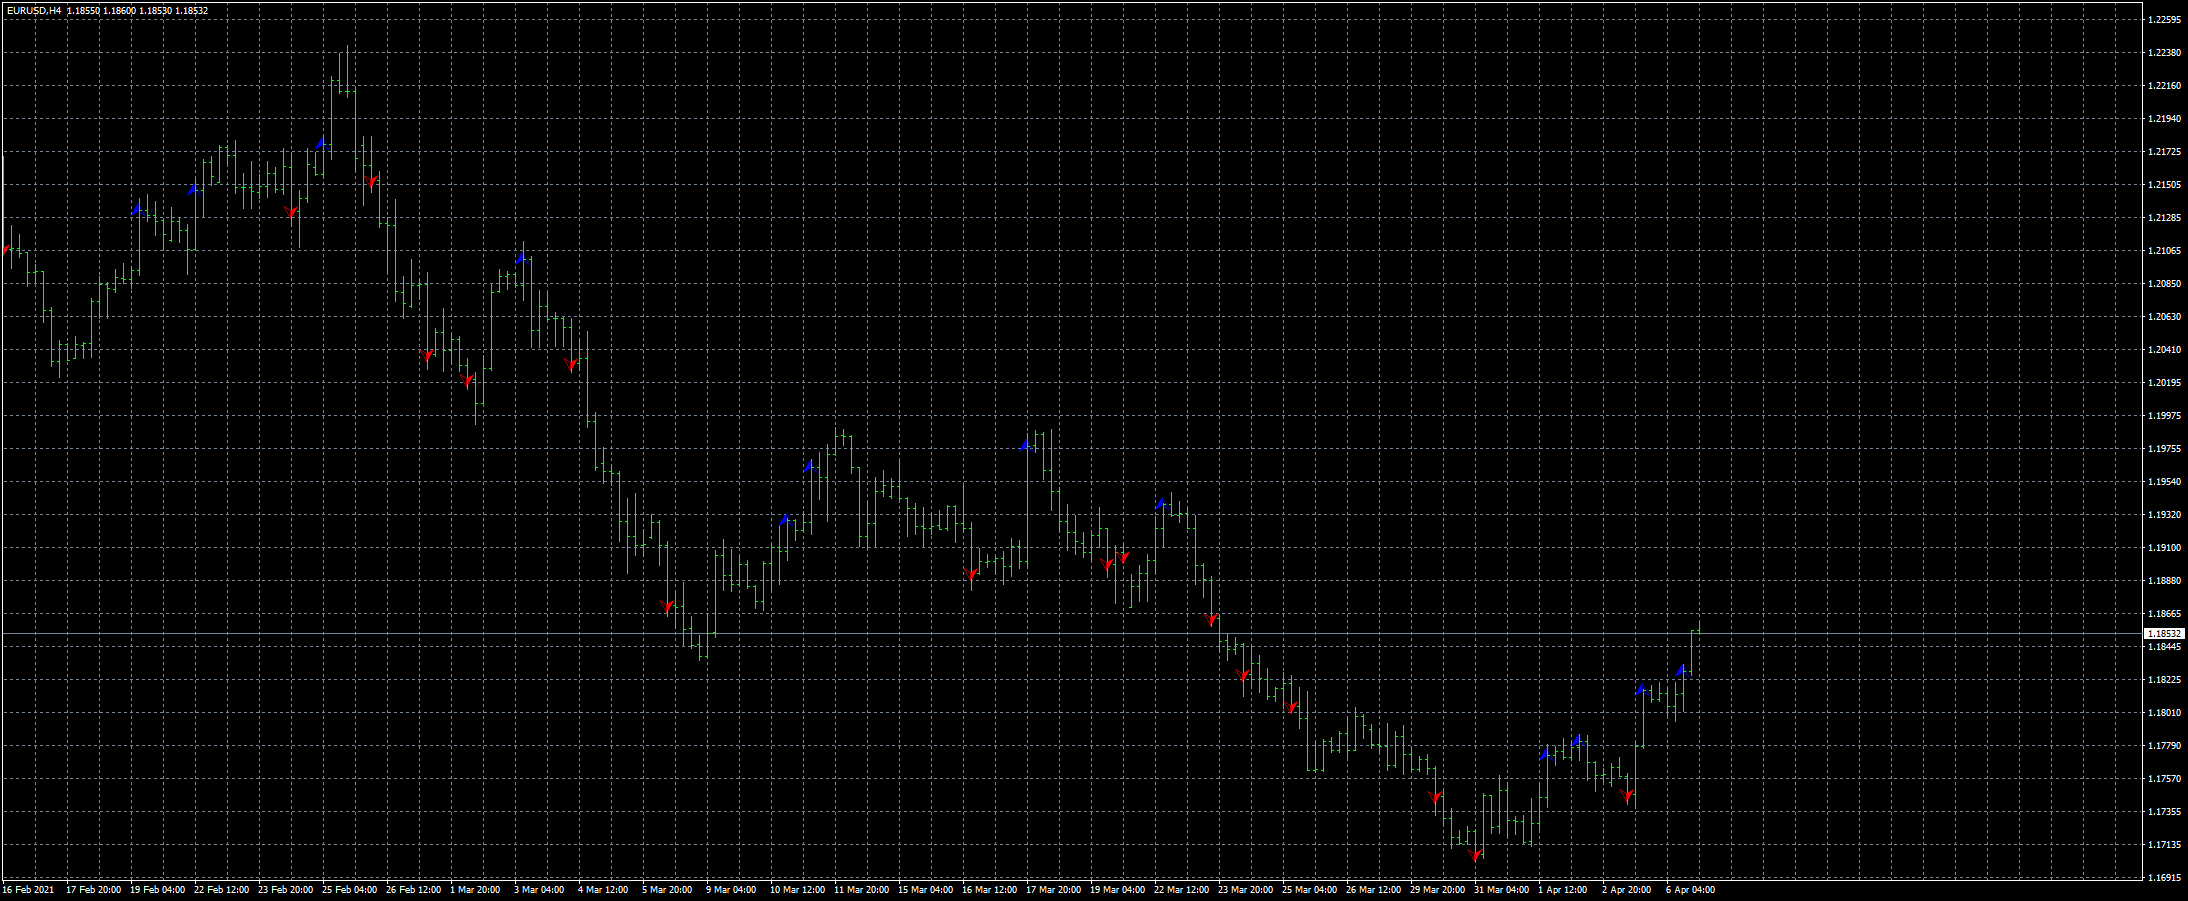Click the 22 Feb 12:00 time label

(221, 889)
